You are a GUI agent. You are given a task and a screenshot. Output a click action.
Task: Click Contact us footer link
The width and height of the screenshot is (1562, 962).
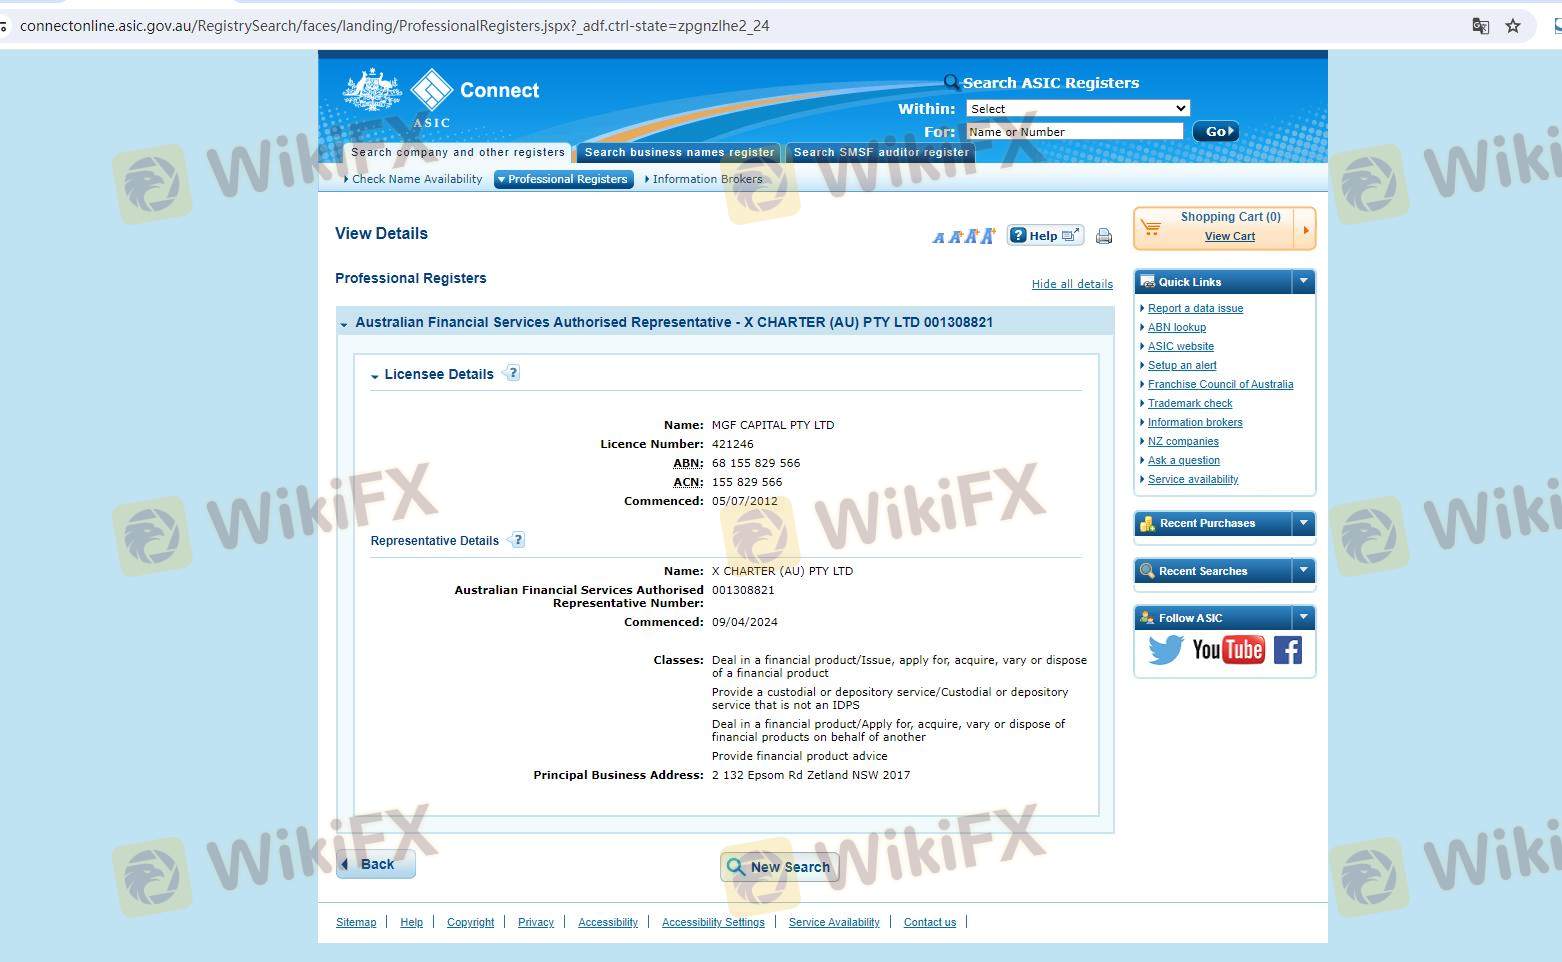[x=930, y=922]
